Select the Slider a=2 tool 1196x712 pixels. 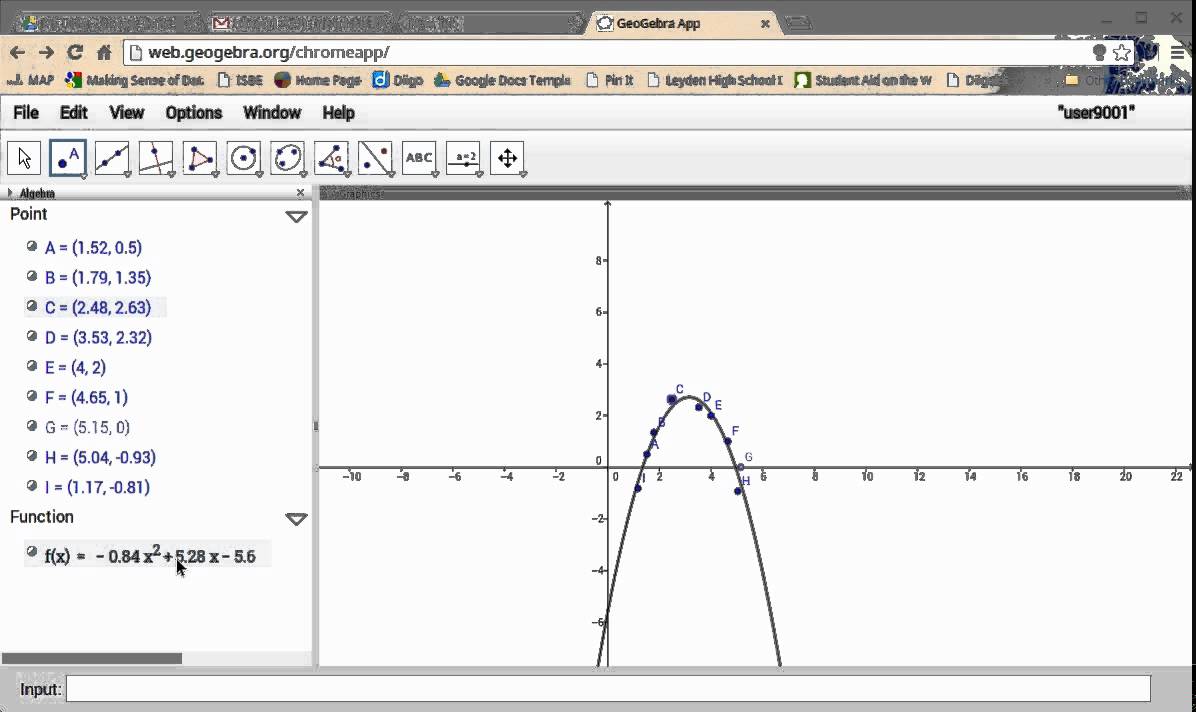464,158
